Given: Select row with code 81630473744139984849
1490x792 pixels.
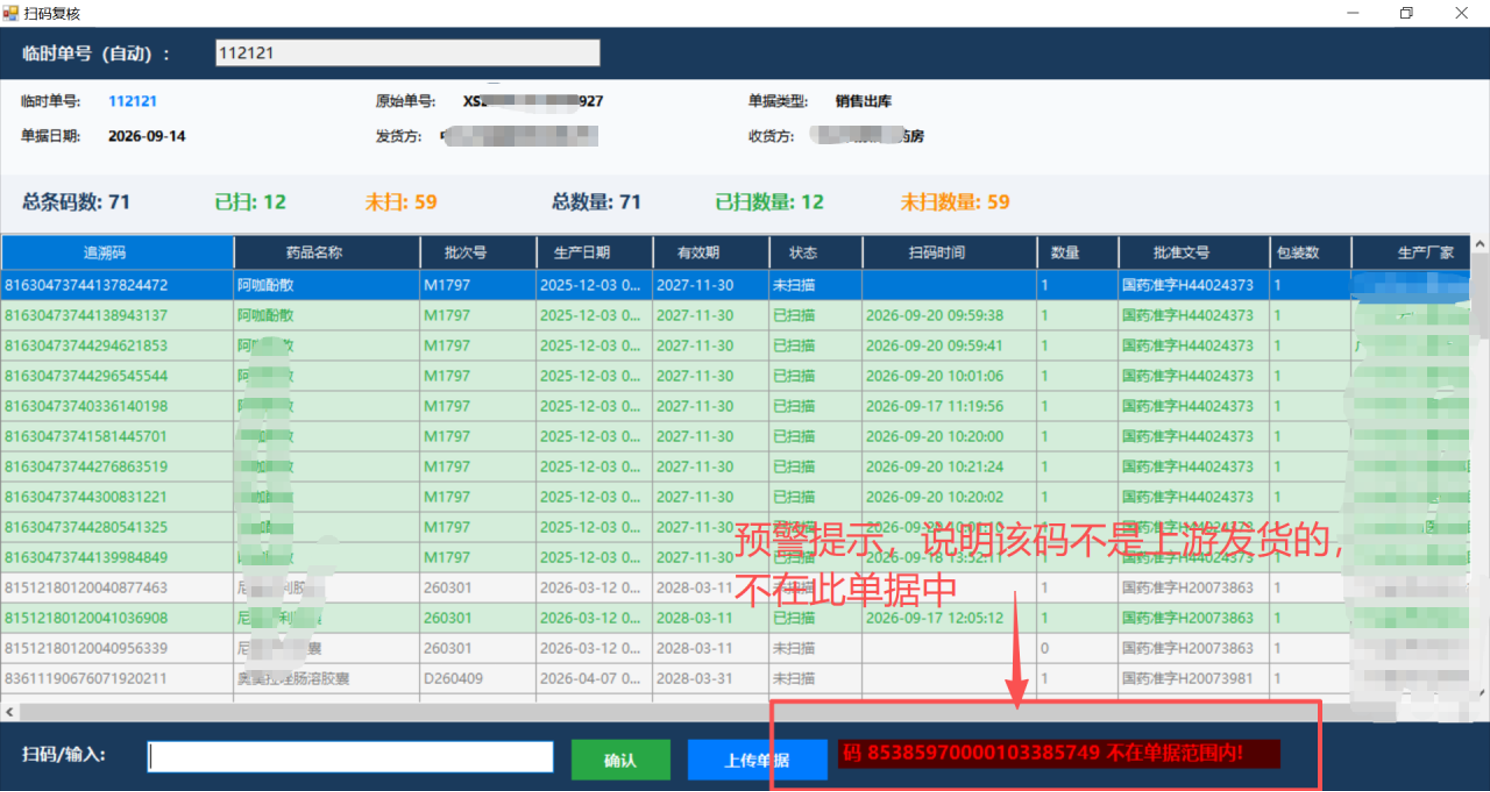Looking at the screenshot, I should 736,557.
